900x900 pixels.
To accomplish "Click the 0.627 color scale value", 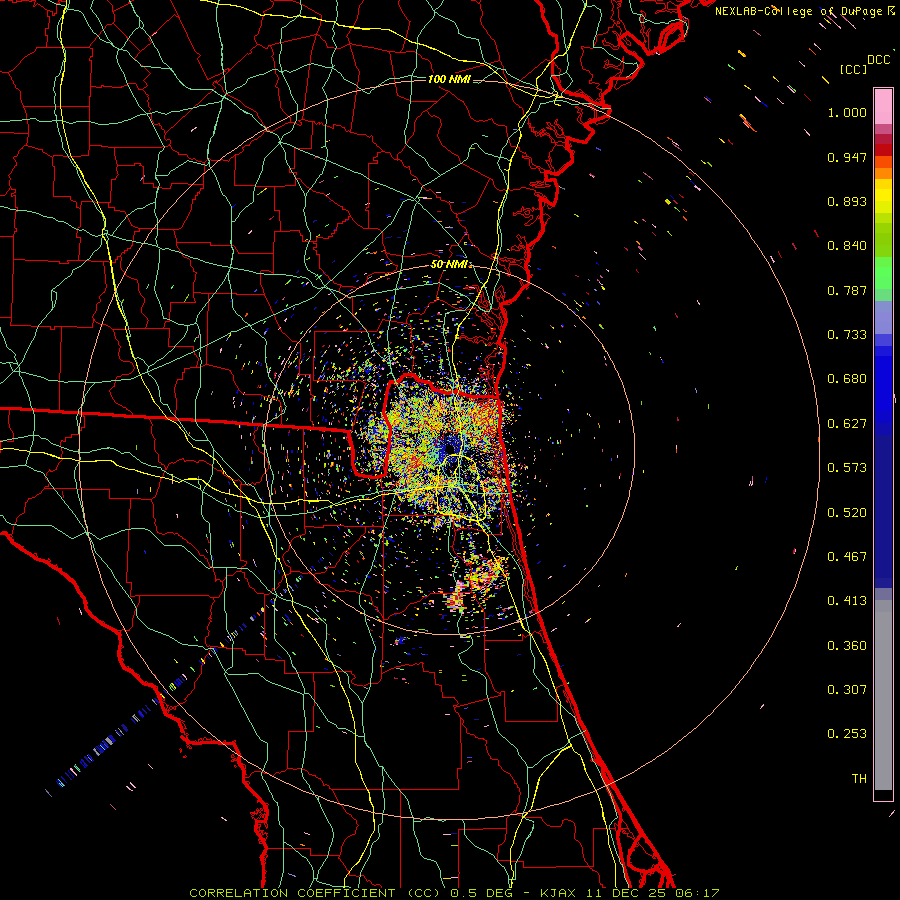I will click(847, 424).
